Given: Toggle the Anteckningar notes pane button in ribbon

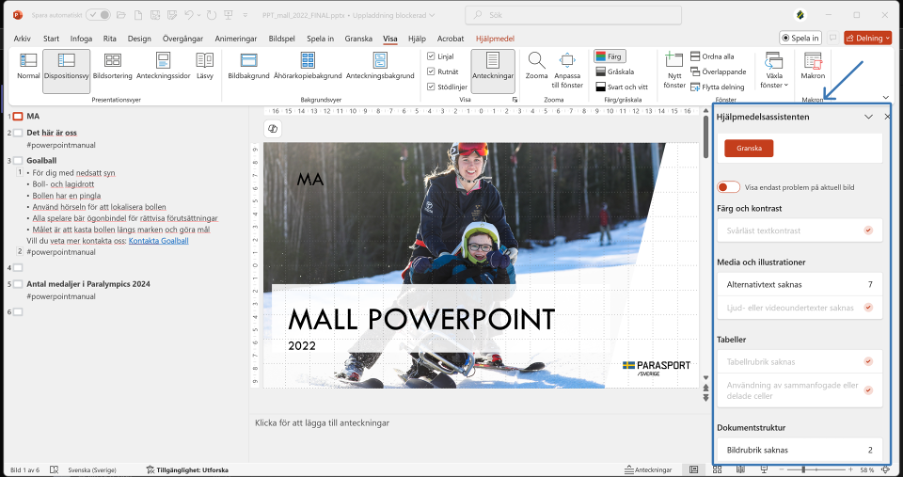Looking at the screenshot, I should coord(493,70).
